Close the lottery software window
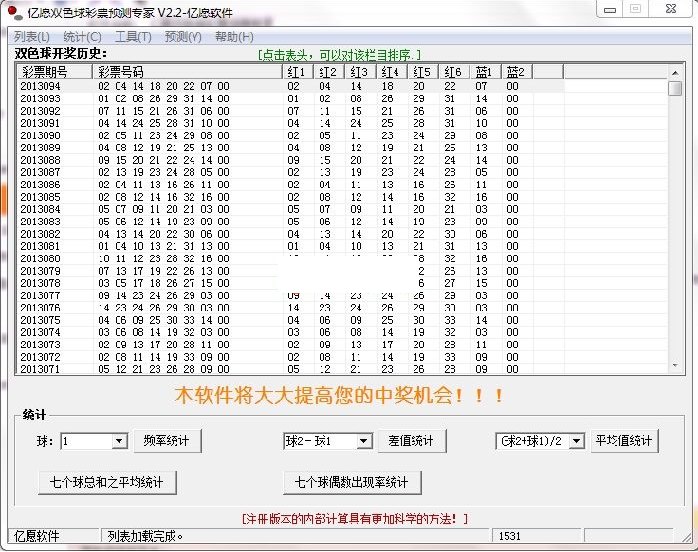Viewport: 698px width, 552px height. tap(671, 11)
